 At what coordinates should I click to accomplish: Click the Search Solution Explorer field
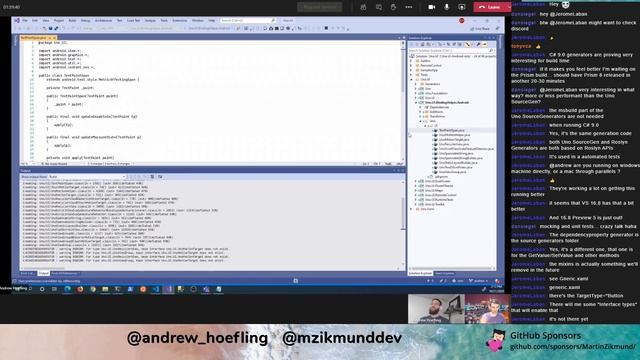[x=452, y=51]
